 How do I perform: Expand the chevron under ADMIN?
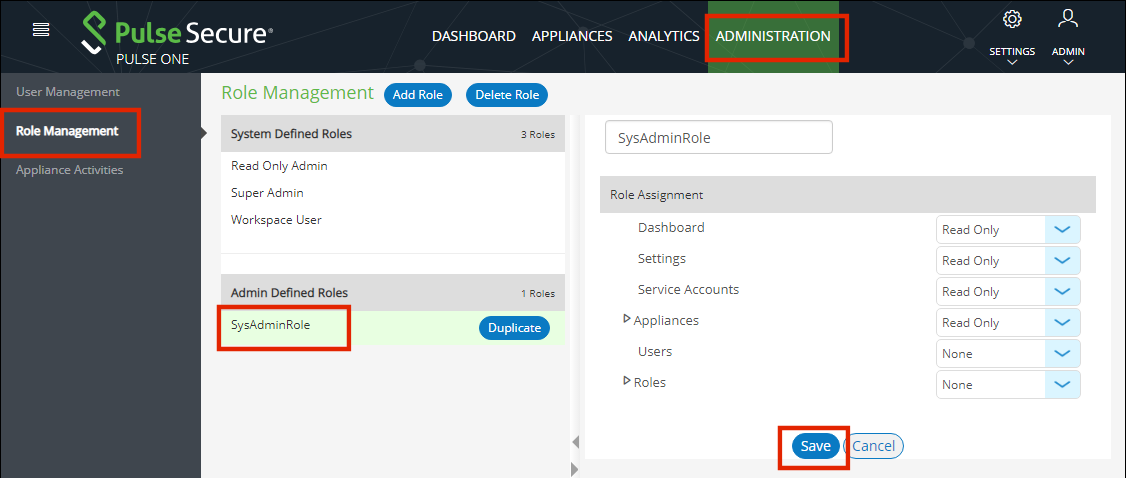tap(1068, 62)
